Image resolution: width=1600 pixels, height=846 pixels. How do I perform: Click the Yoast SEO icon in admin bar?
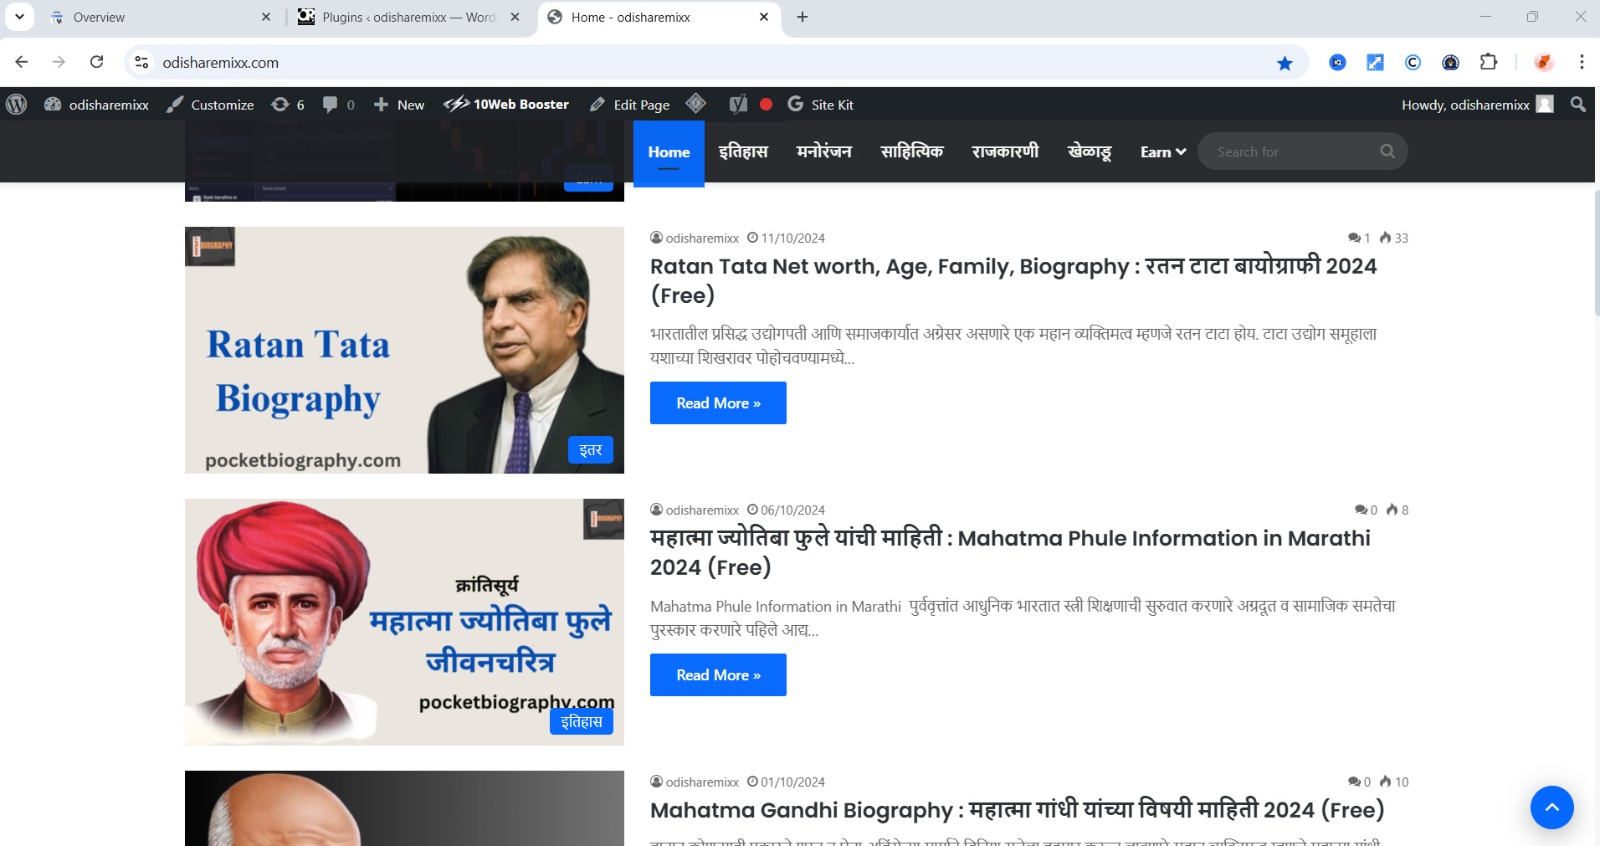(x=738, y=104)
